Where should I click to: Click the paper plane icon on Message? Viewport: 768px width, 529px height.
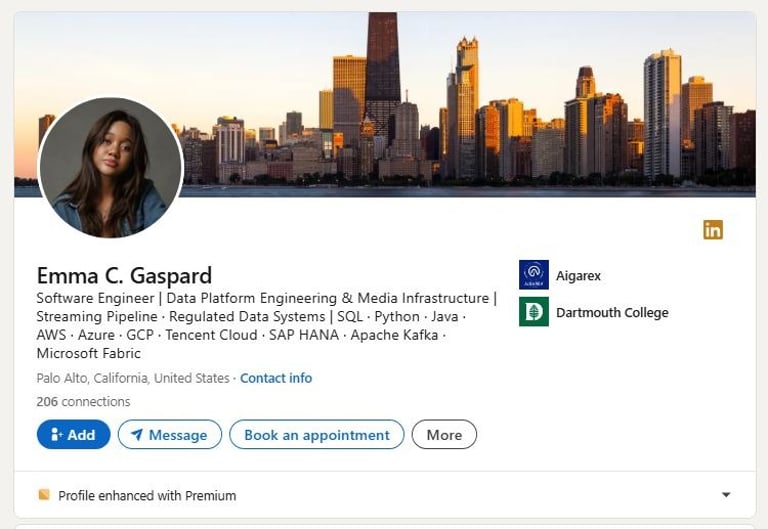point(137,435)
